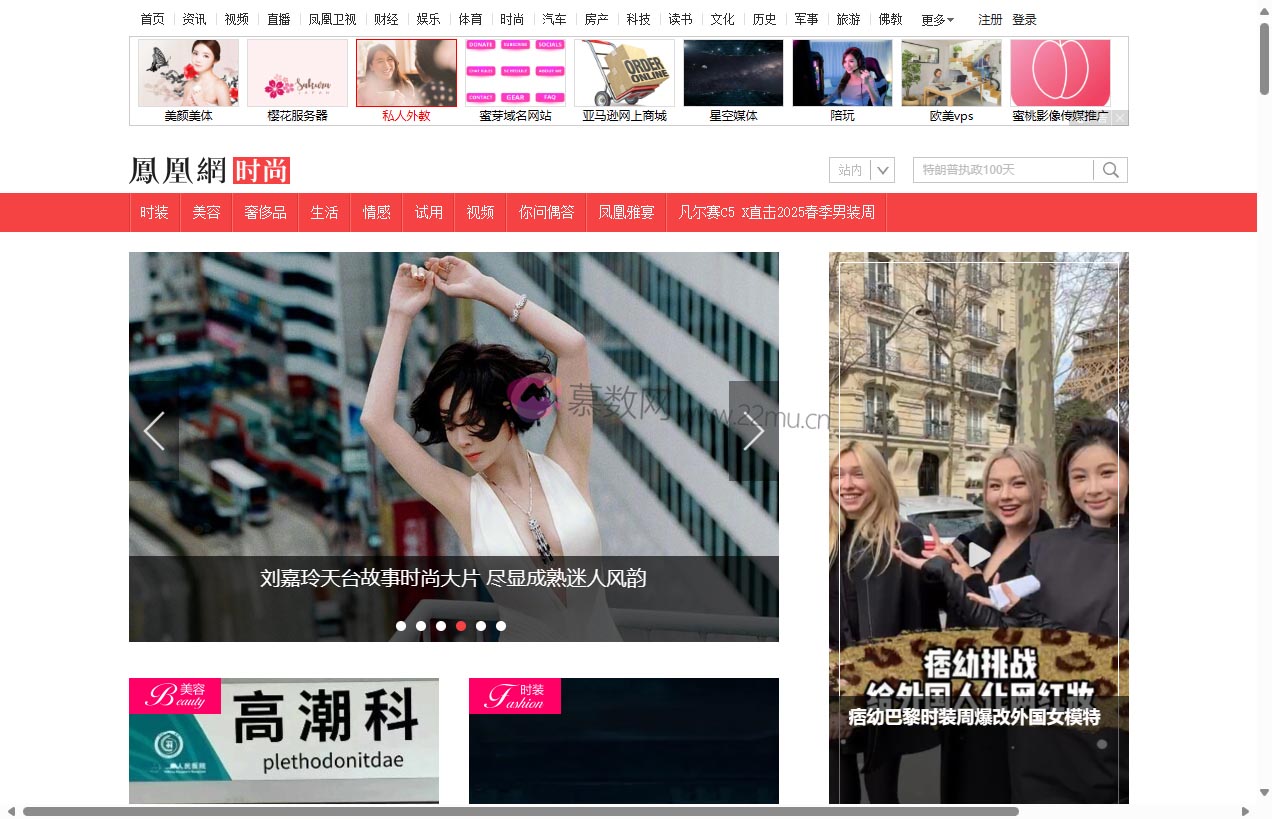Screen dimensions: 1272x819
Task: Advance carousel with the right arrow
Action: pos(753,431)
